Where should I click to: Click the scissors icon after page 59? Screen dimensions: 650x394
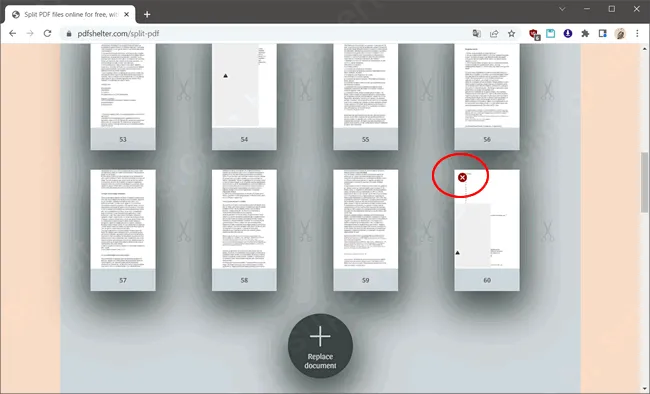click(427, 231)
